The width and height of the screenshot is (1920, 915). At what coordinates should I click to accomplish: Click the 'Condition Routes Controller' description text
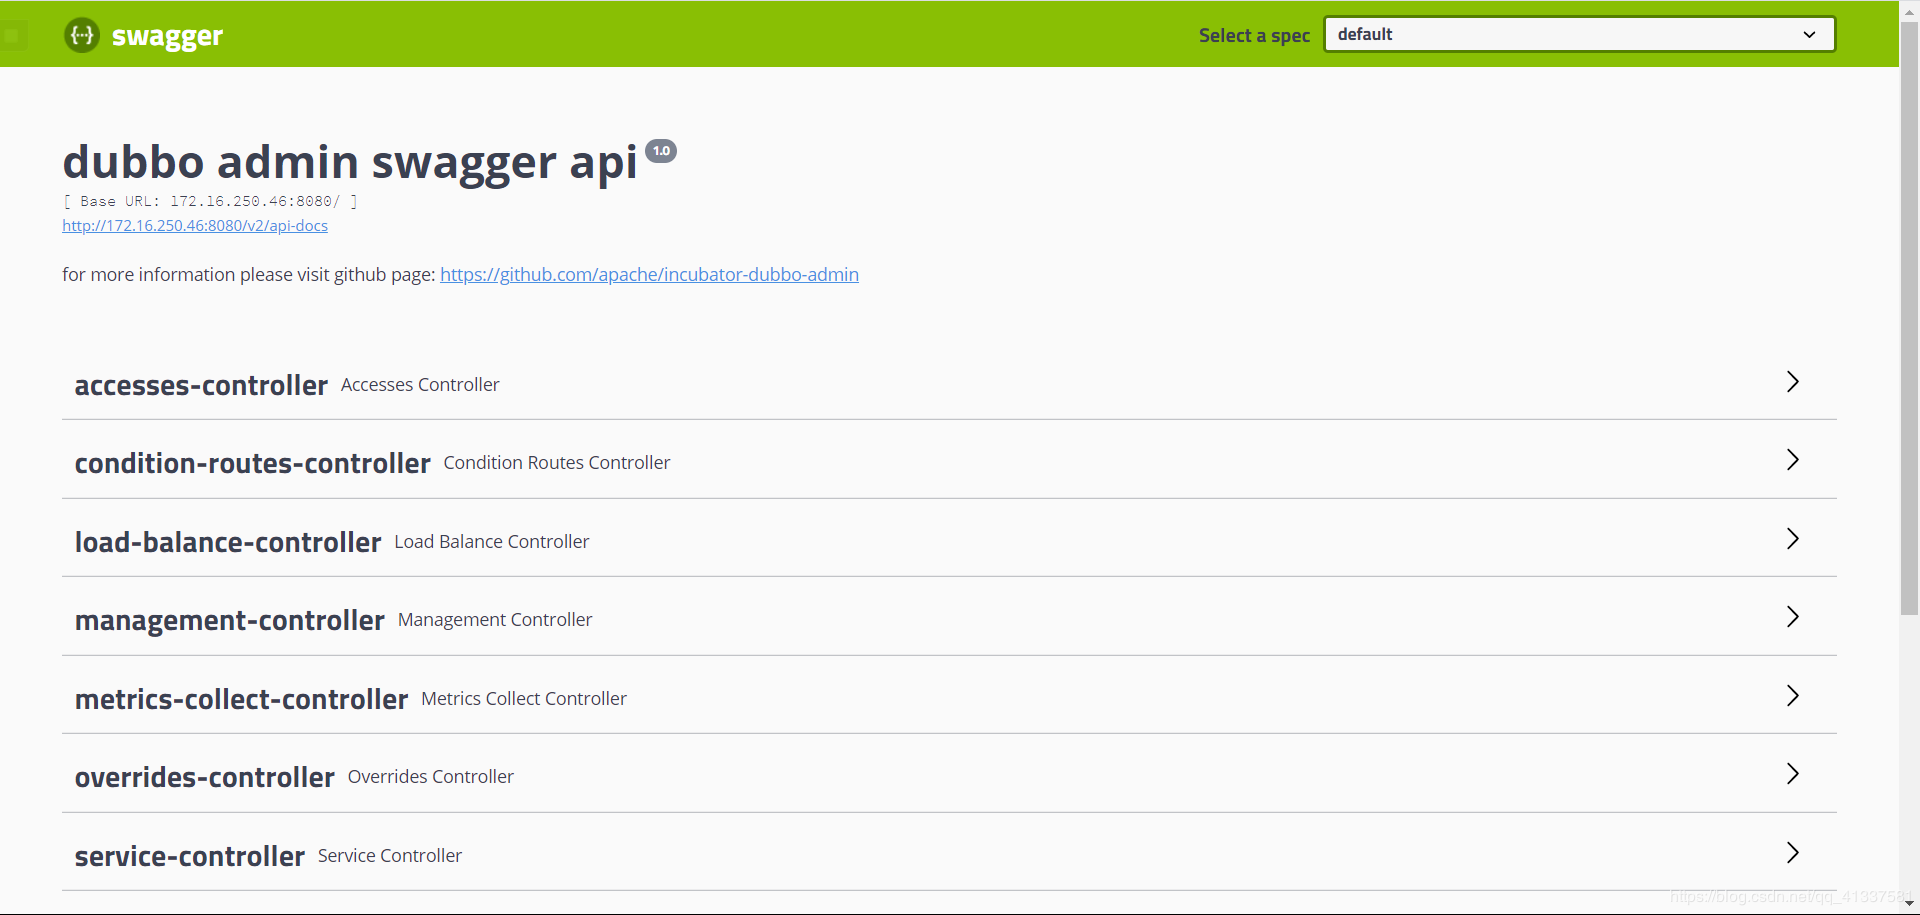(x=557, y=463)
